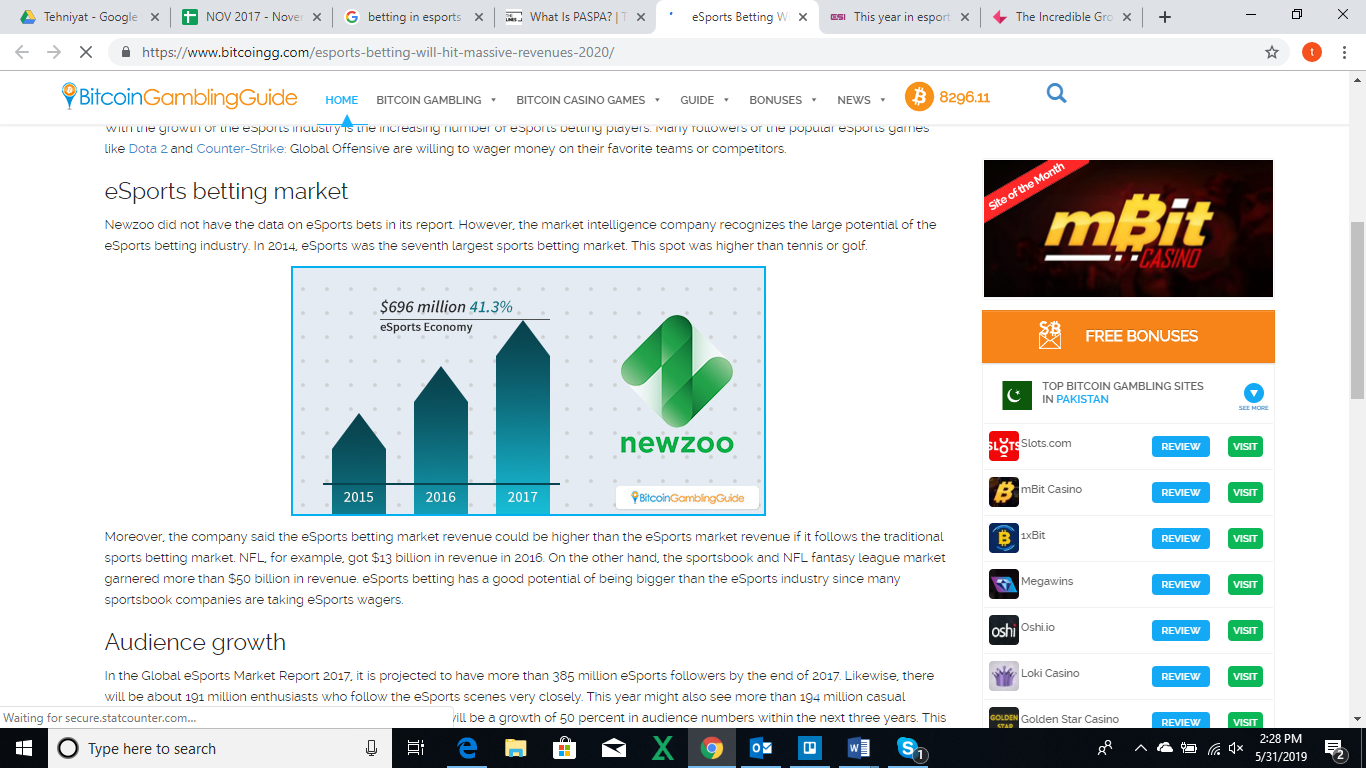The width and height of the screenshot is (1366, 768).
Task: Switch to The Incredible Growth tab
Action: click(1061, 17)
